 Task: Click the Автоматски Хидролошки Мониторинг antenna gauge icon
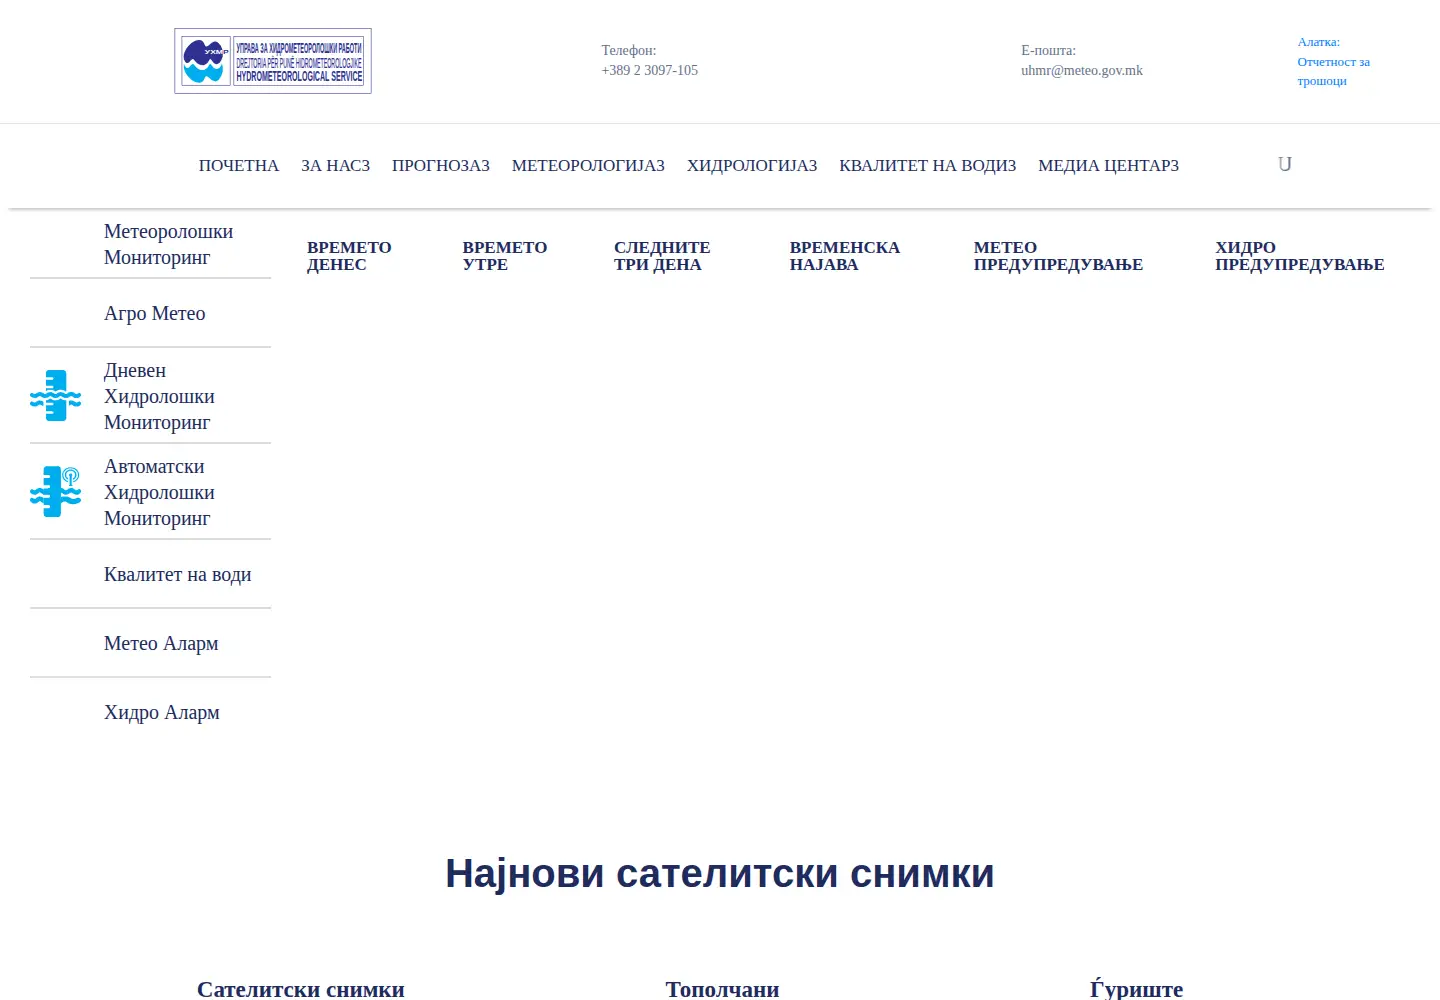click(55, 491)
